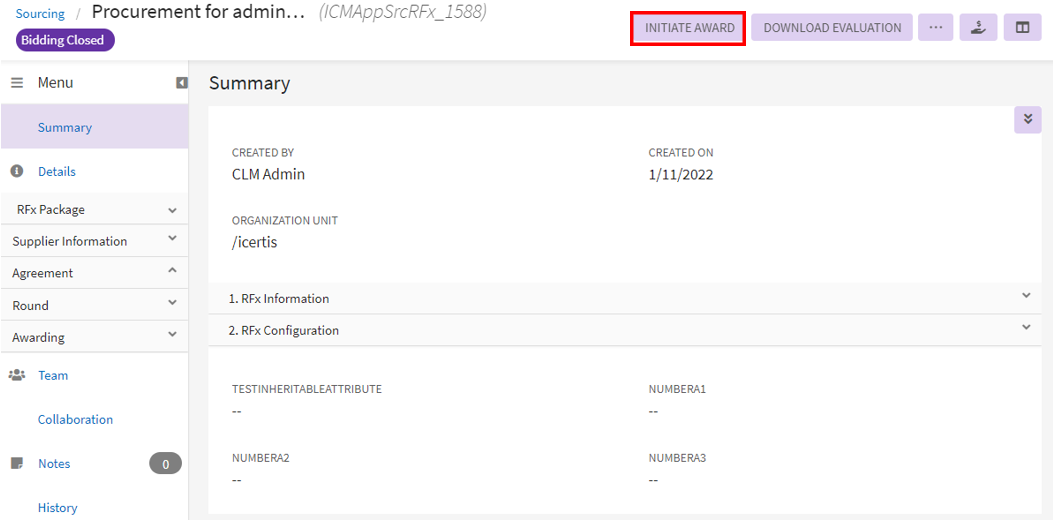Expand Supplier Information in sidebar
Screen dimensions: 1053x530
[x=172, y=240]
